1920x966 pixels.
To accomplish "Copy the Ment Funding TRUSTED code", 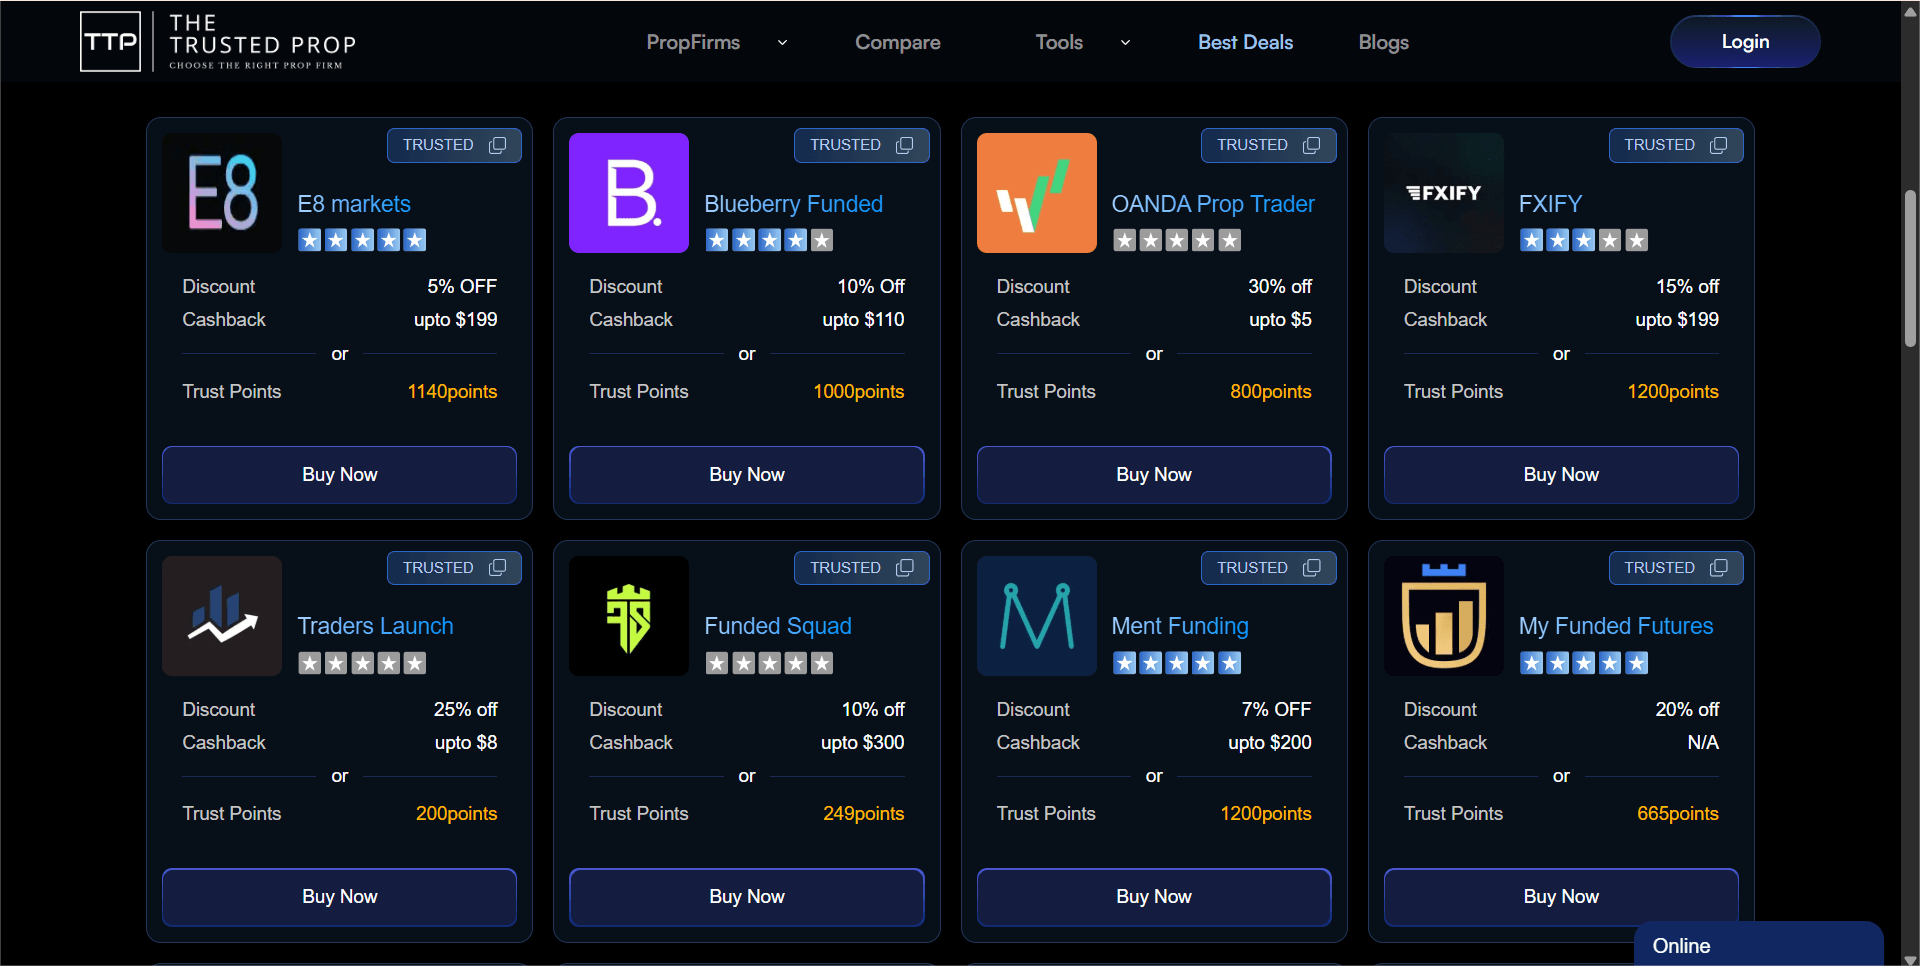I will (x=1311, y=568).
